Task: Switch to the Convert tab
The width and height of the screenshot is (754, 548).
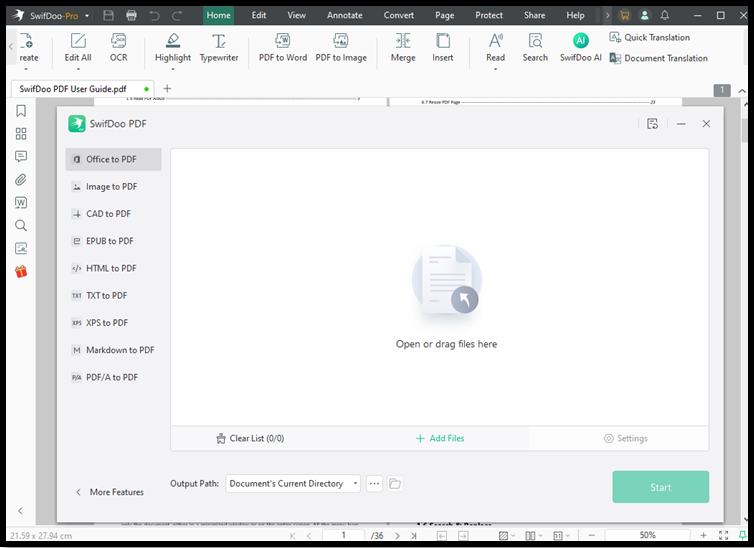Action: pos(399,15)
